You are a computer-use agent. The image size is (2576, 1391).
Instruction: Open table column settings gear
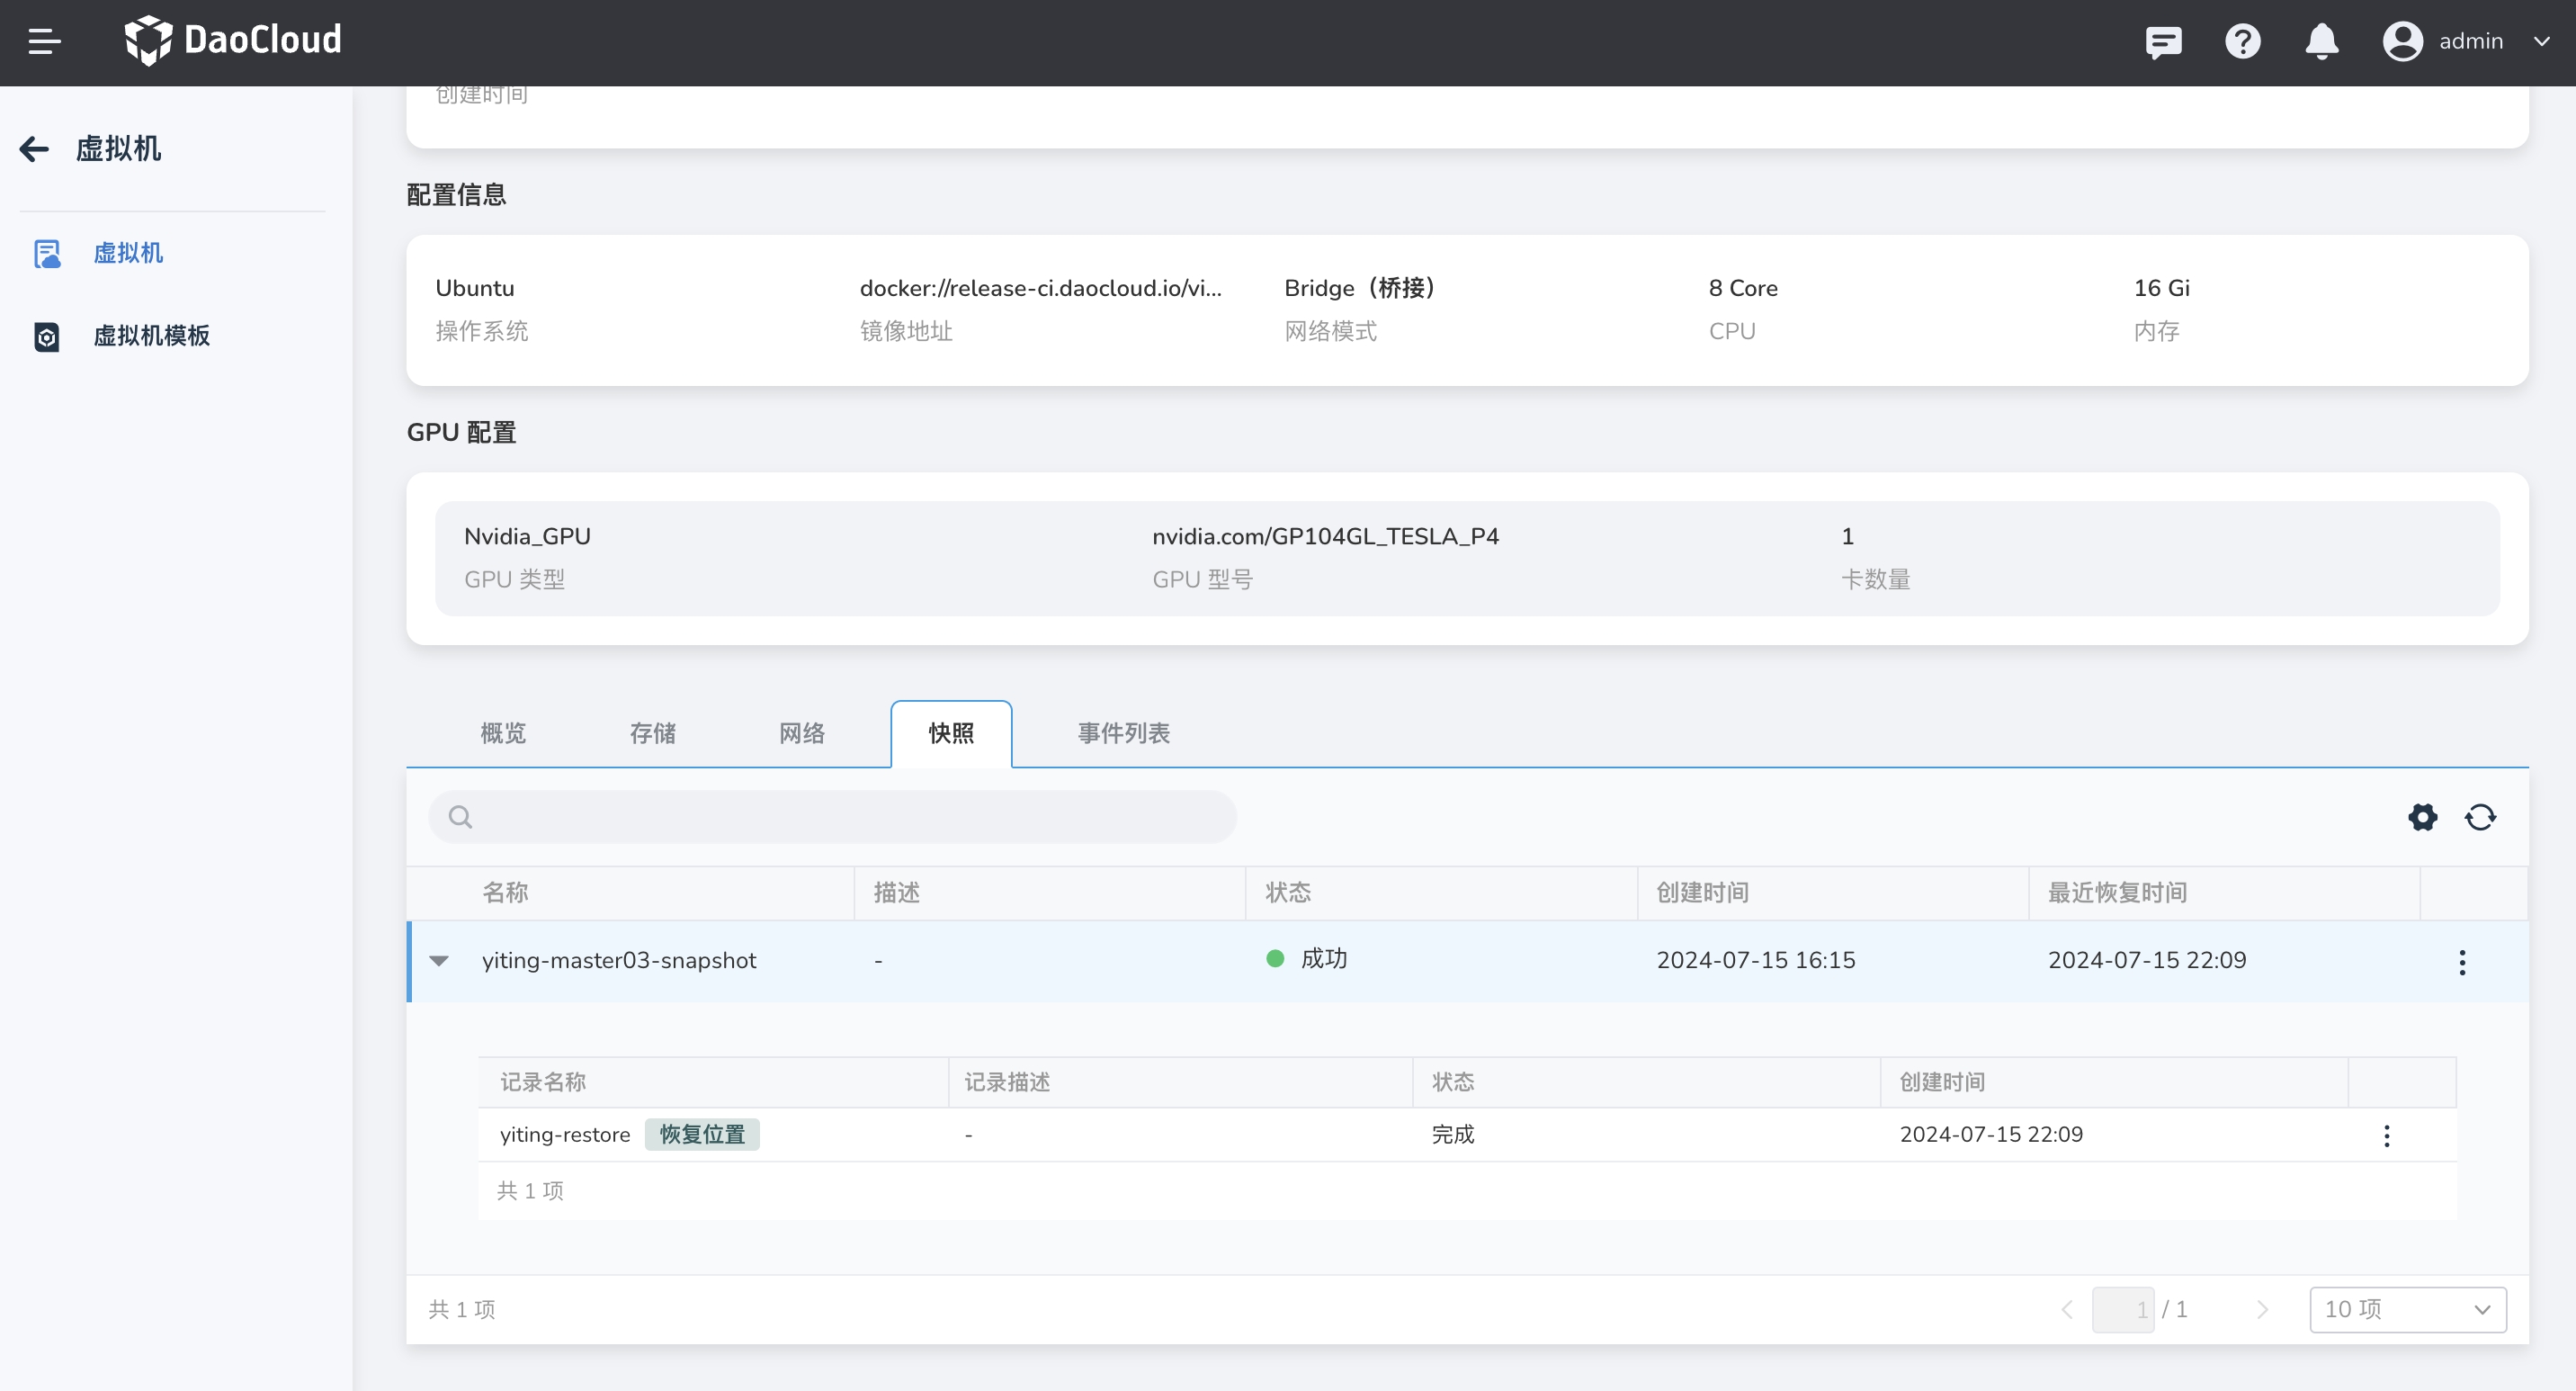2422,817
